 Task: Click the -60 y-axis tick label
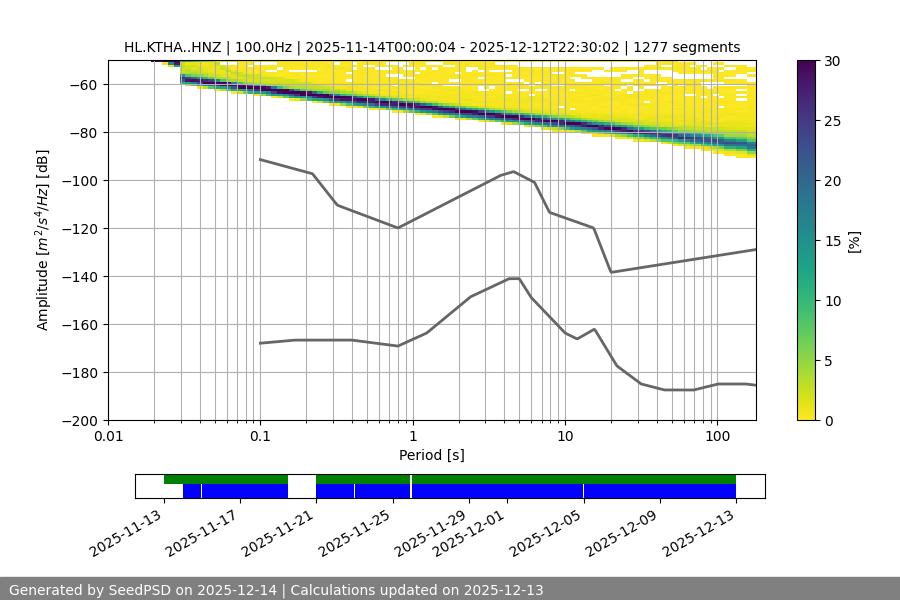click(85, 85)
